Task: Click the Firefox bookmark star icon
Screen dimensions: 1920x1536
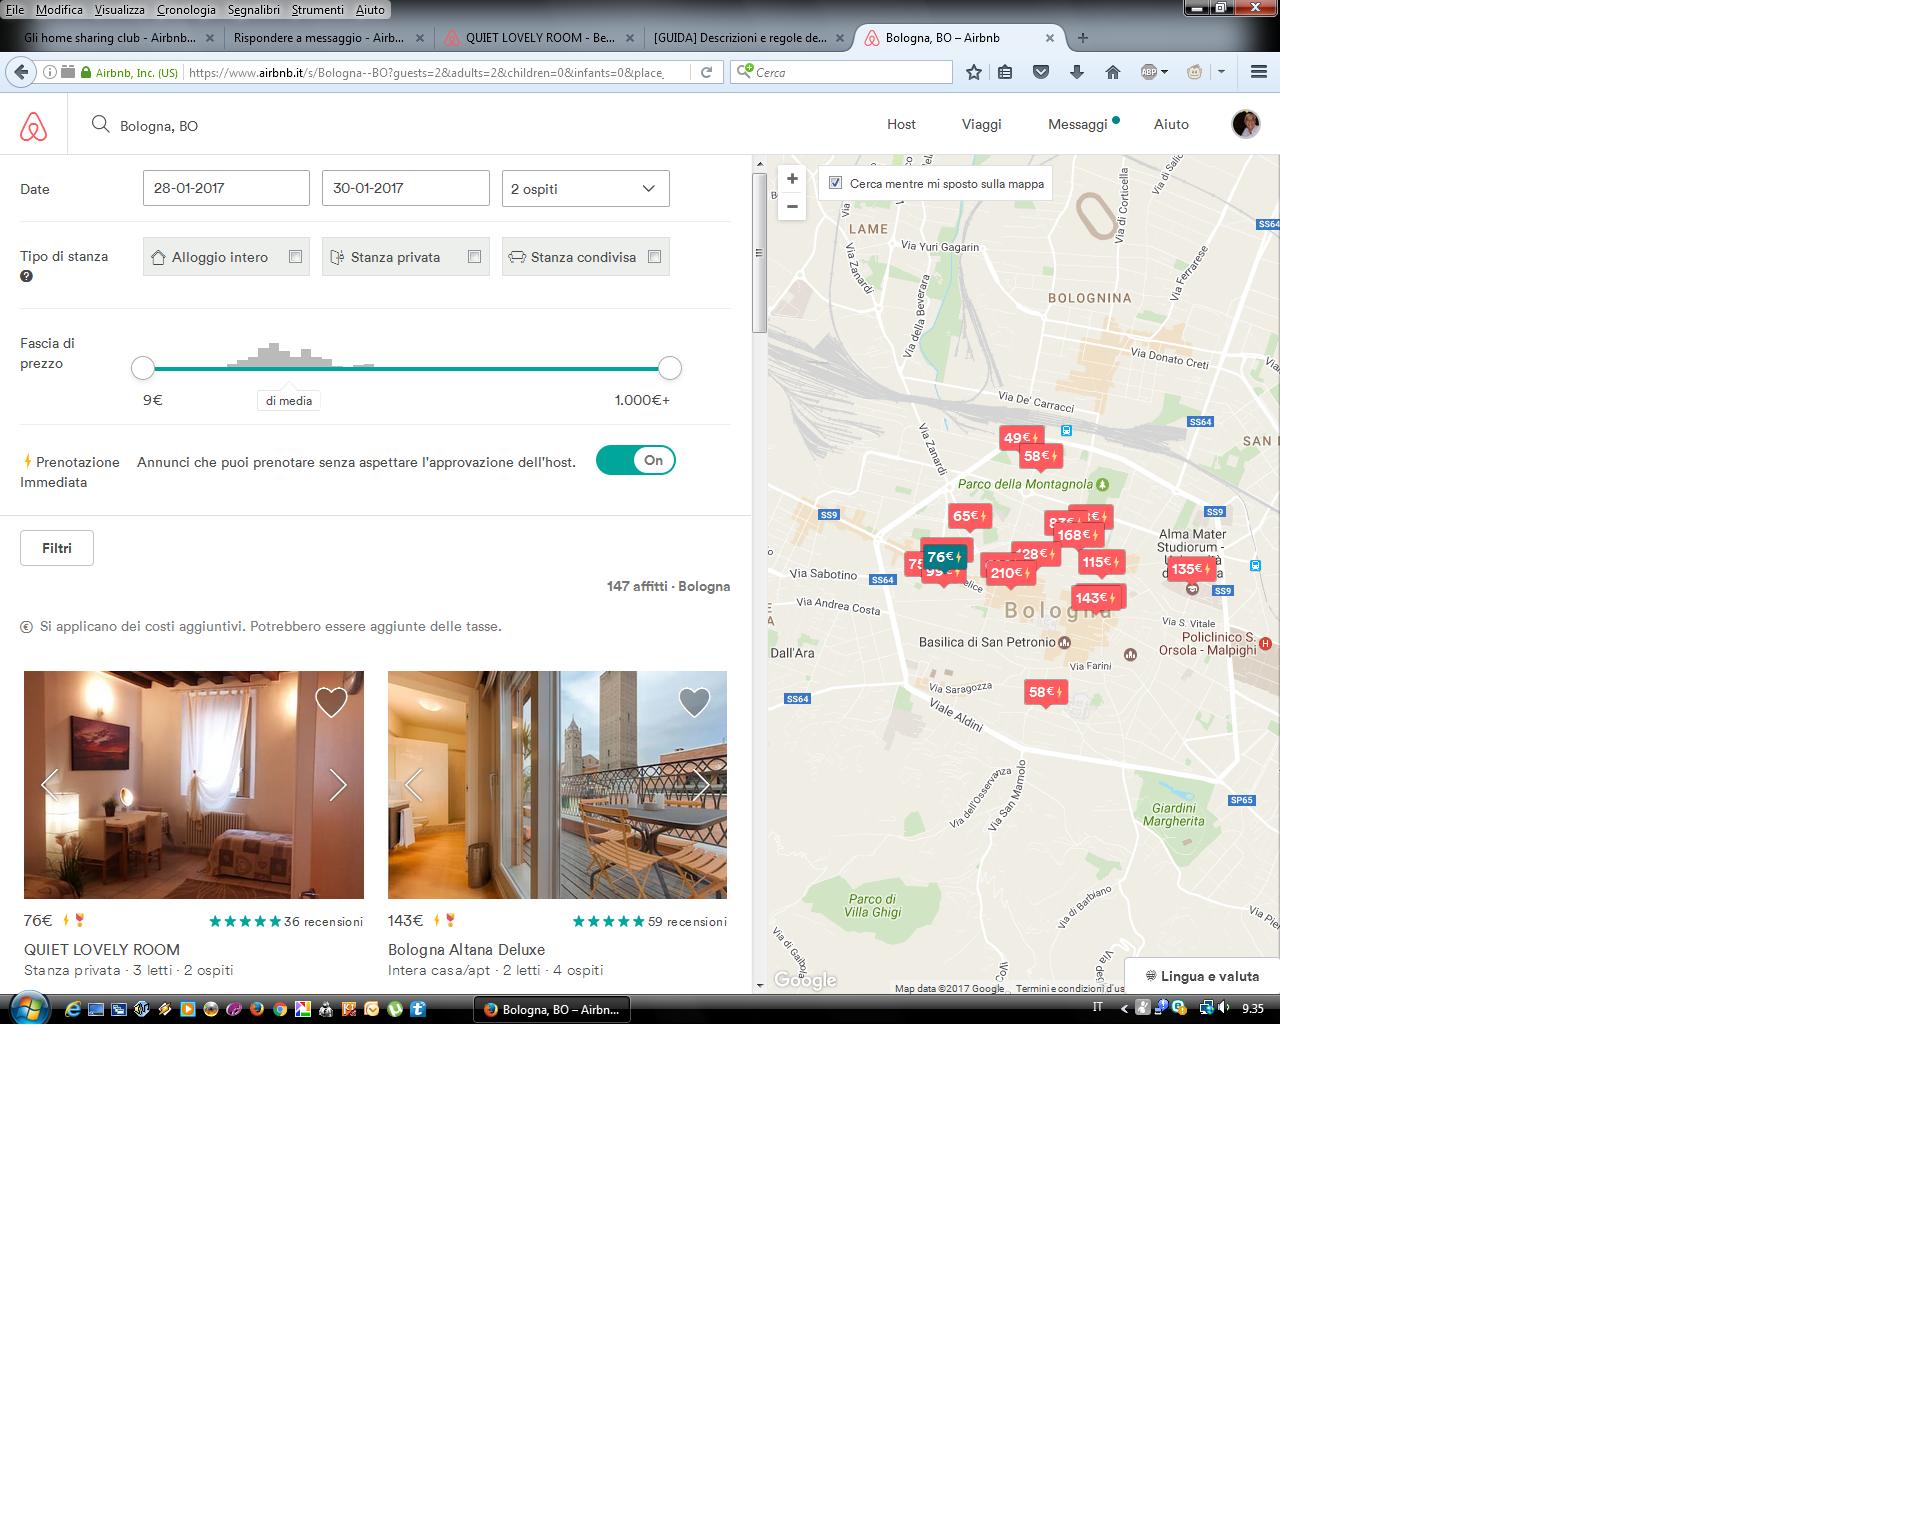Action: click(x=974, y=72)
